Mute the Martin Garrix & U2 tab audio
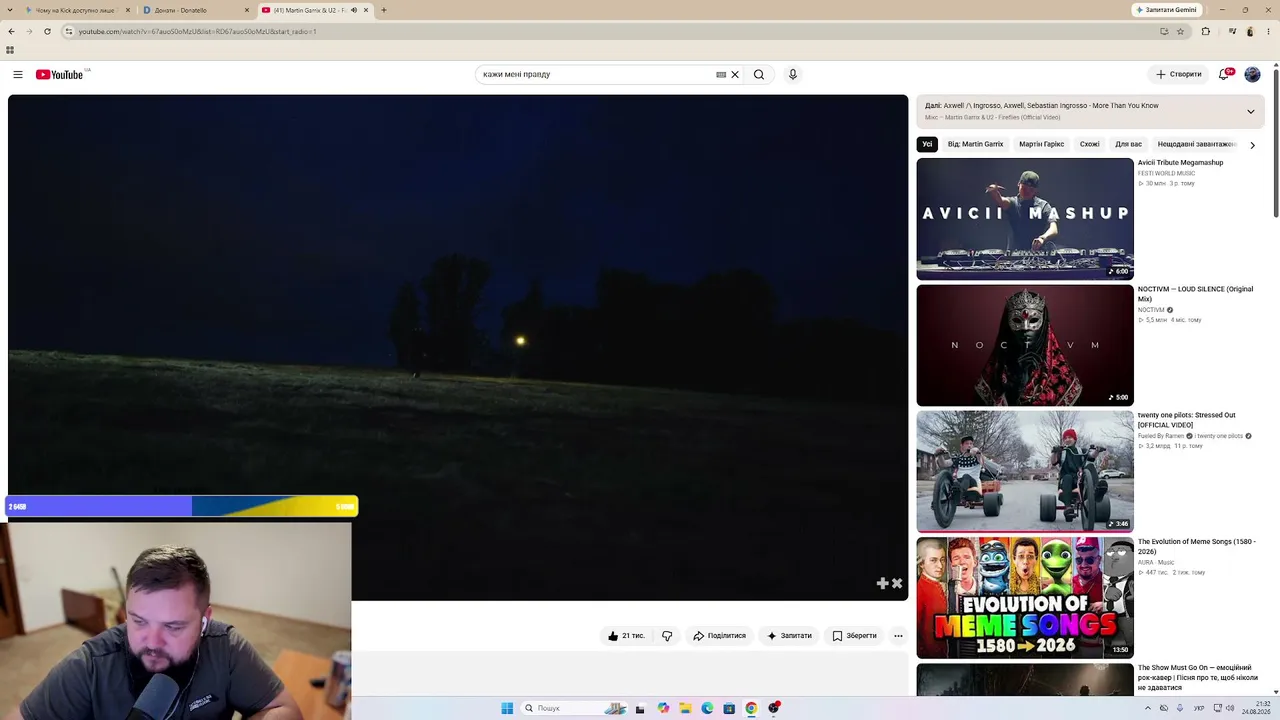This screenshot has height=720, width=1280. pos(353,10)
